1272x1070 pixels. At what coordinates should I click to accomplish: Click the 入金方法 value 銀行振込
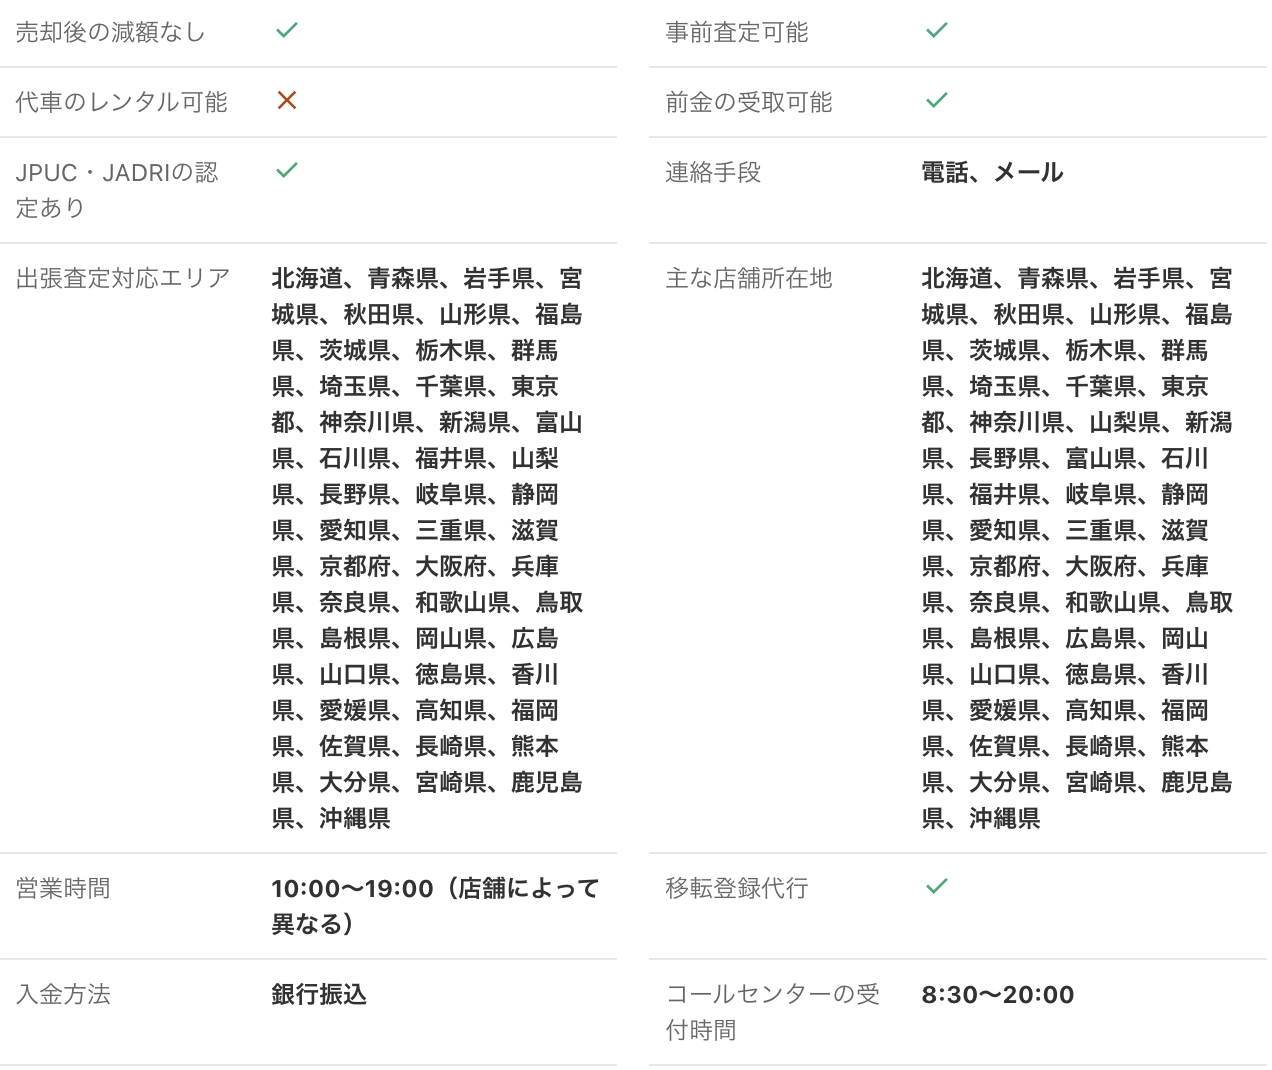tap(319, 995)
